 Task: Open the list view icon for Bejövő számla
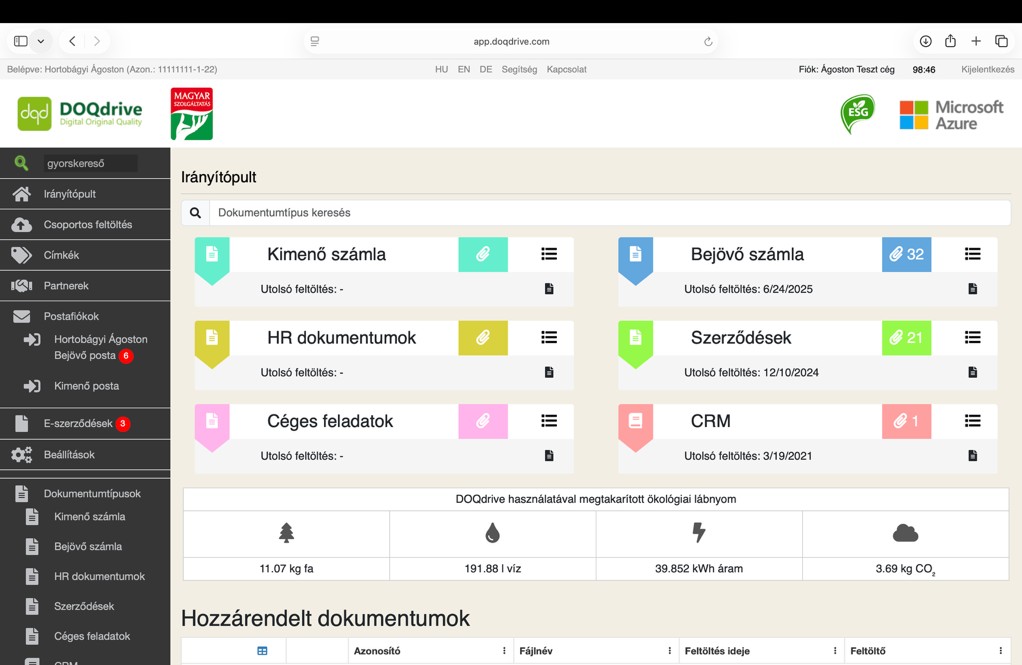click(972, 255)
